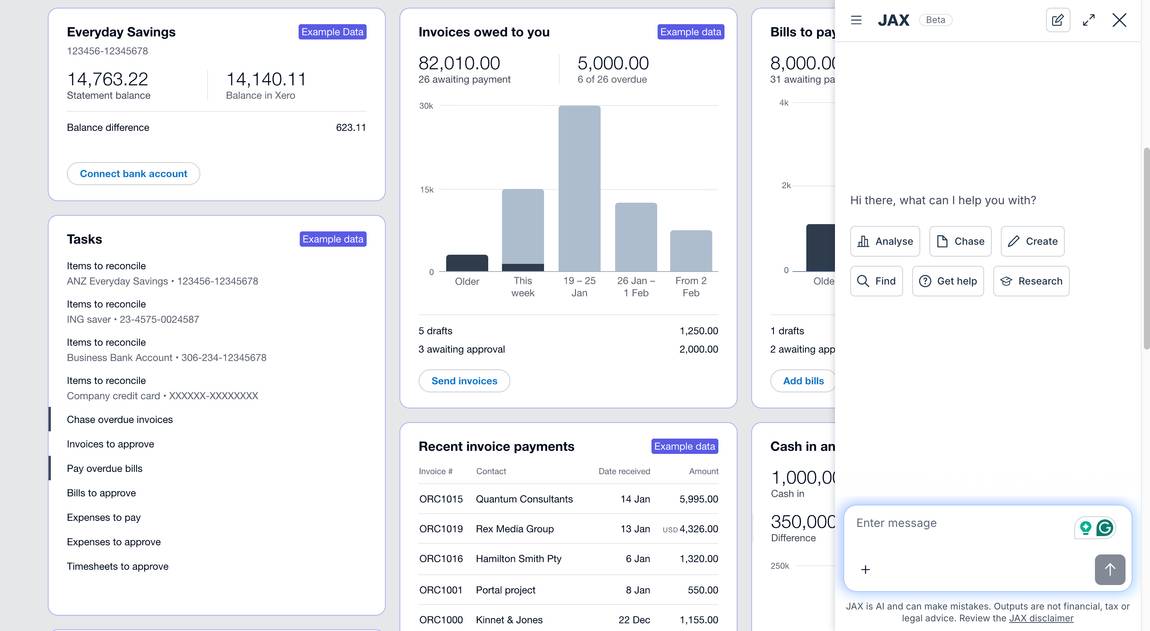Choose the Analyse quick action

[885, 241]
